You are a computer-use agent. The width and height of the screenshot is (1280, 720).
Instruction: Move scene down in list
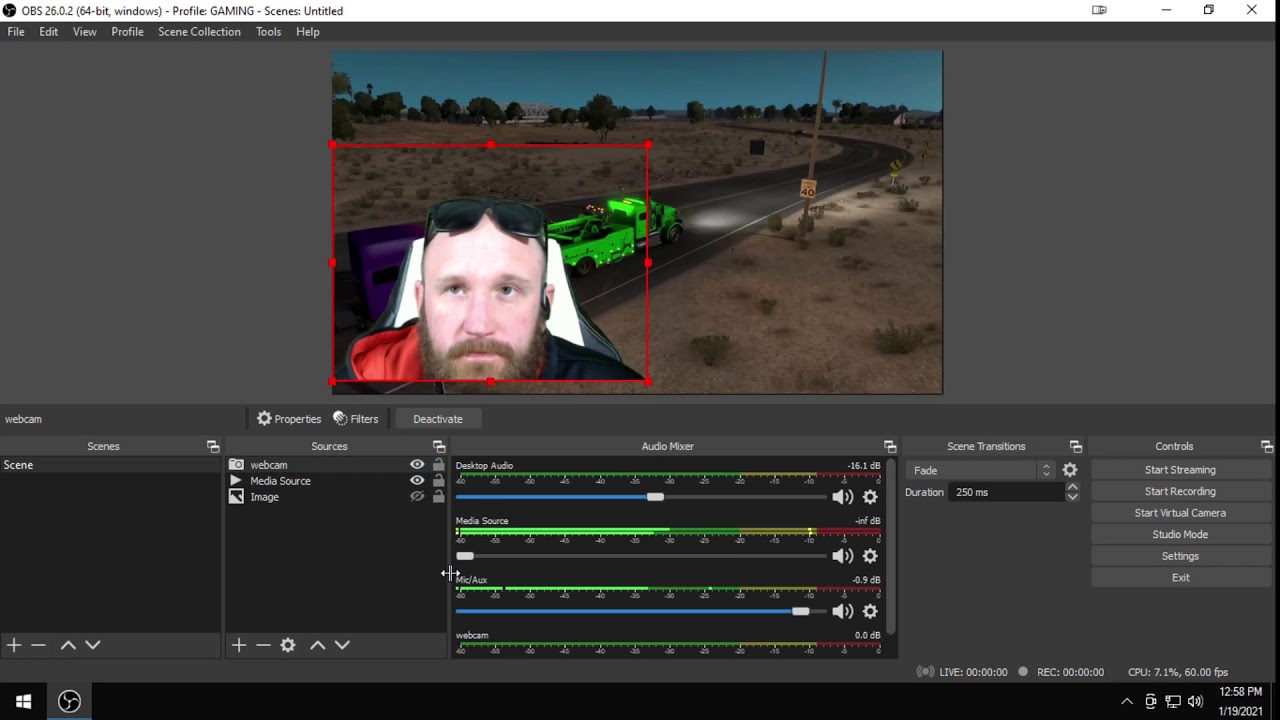[93, 645]
